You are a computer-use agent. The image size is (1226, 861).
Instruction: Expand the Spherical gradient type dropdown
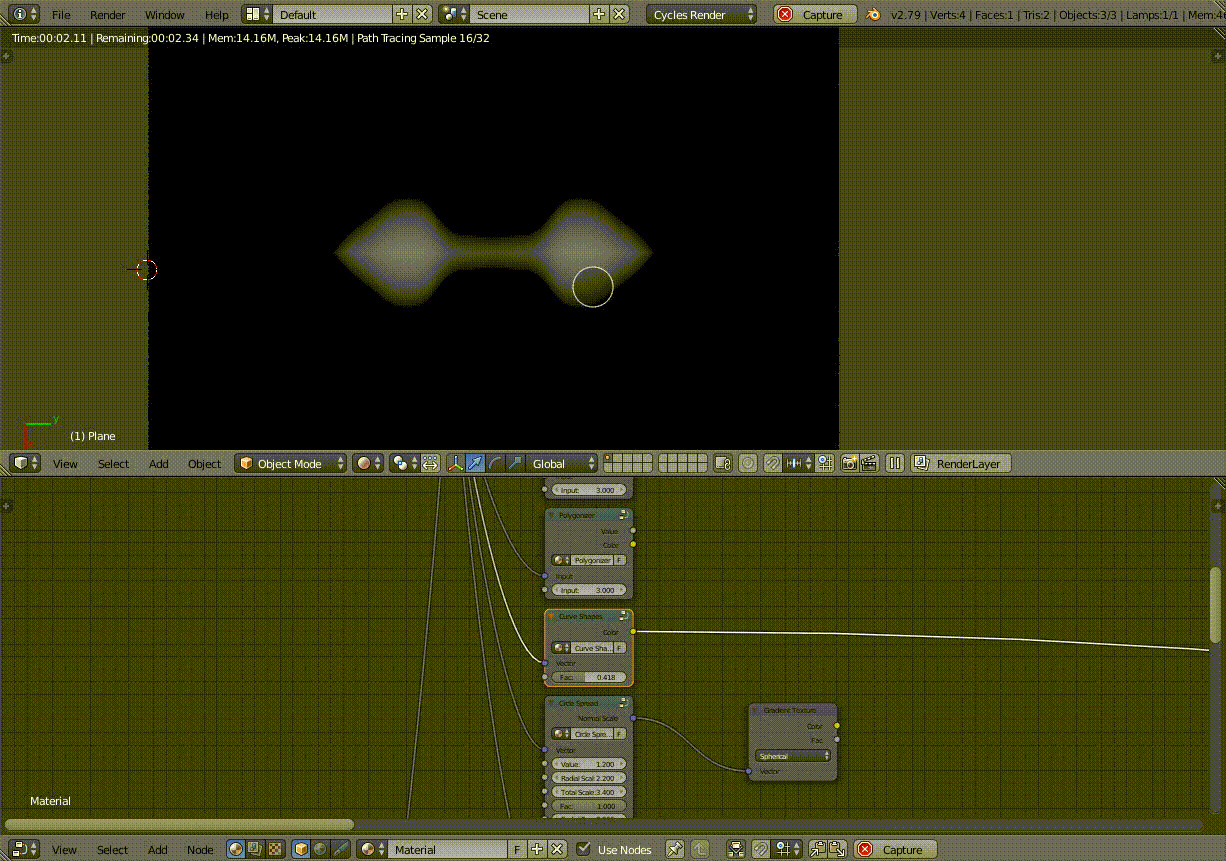pos(794,756)
